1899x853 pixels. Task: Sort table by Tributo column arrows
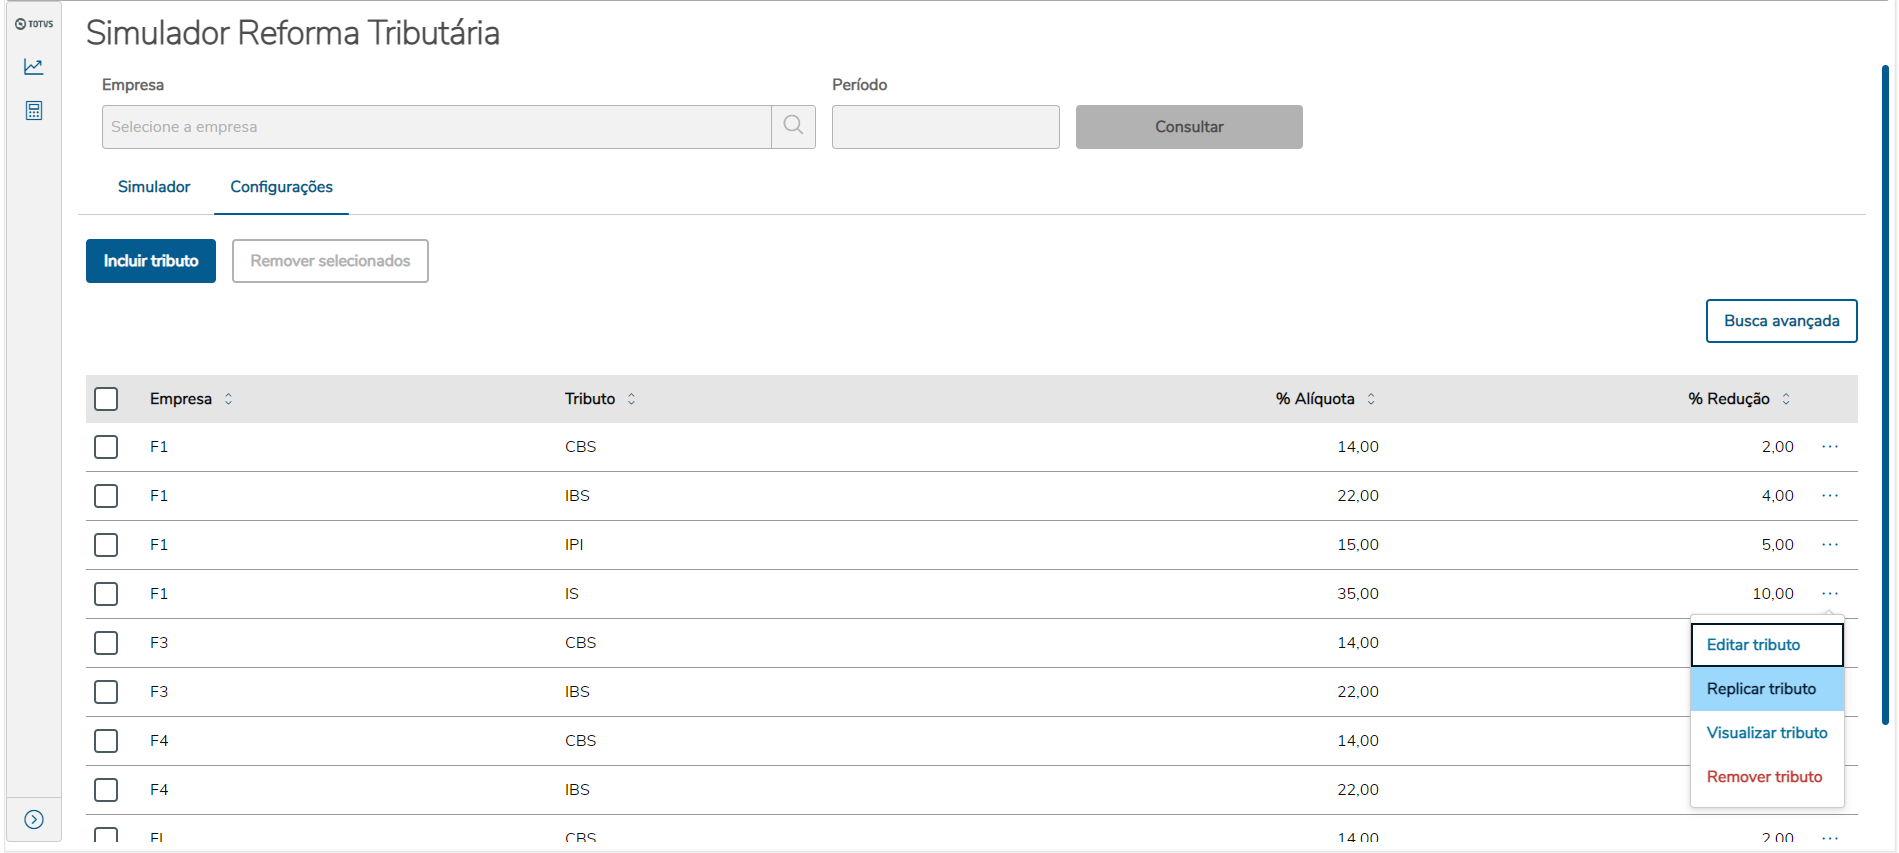pos(632,399)
